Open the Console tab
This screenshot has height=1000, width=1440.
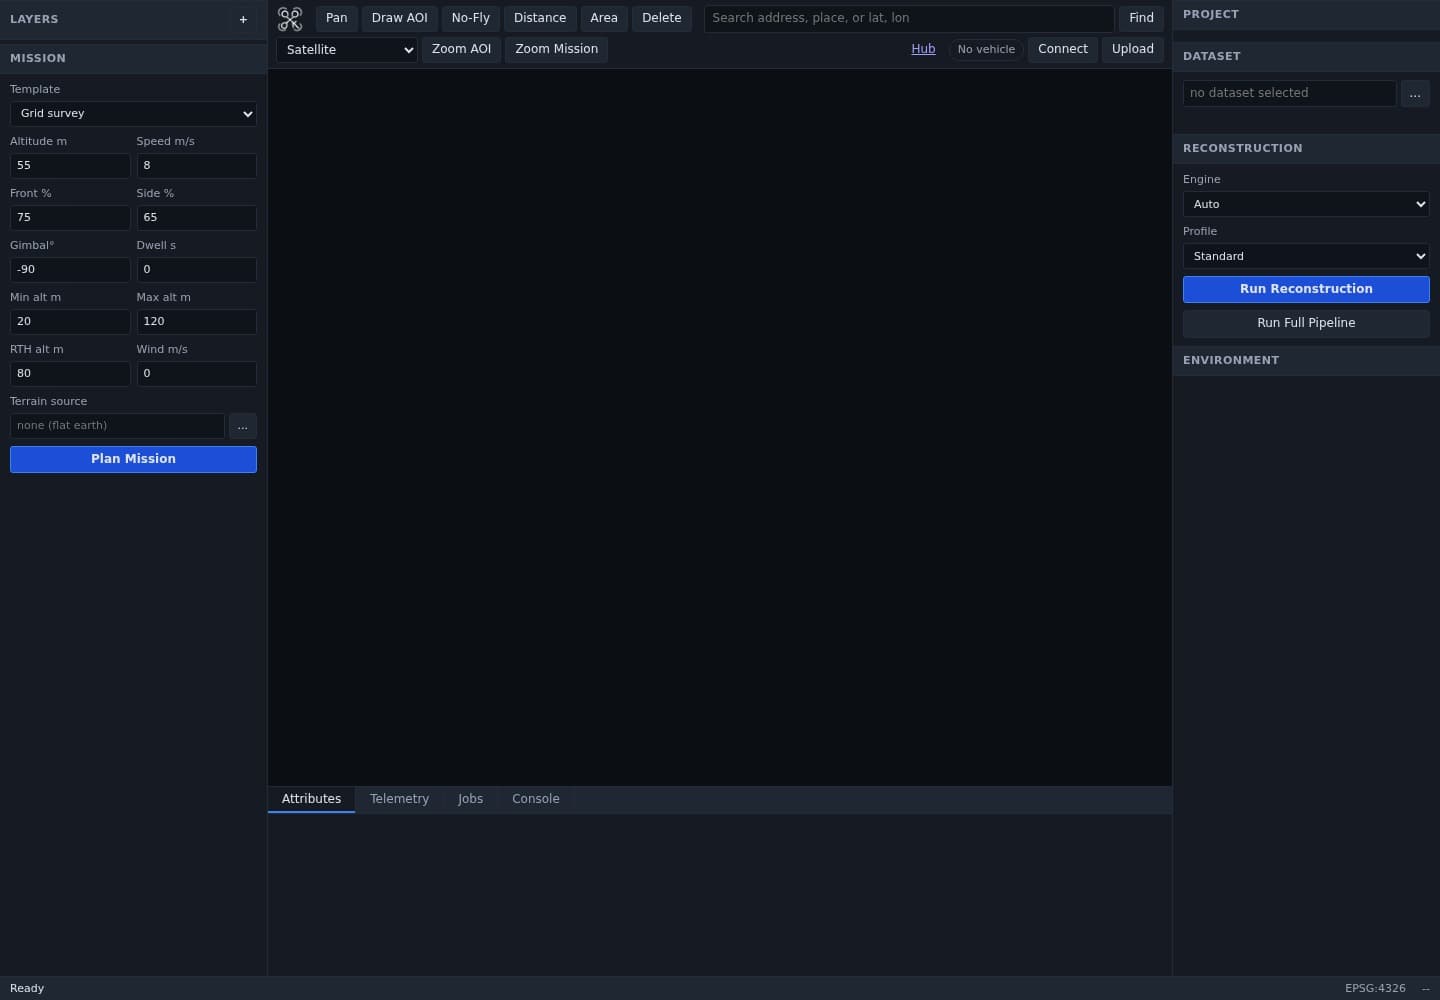pos(536,799)
